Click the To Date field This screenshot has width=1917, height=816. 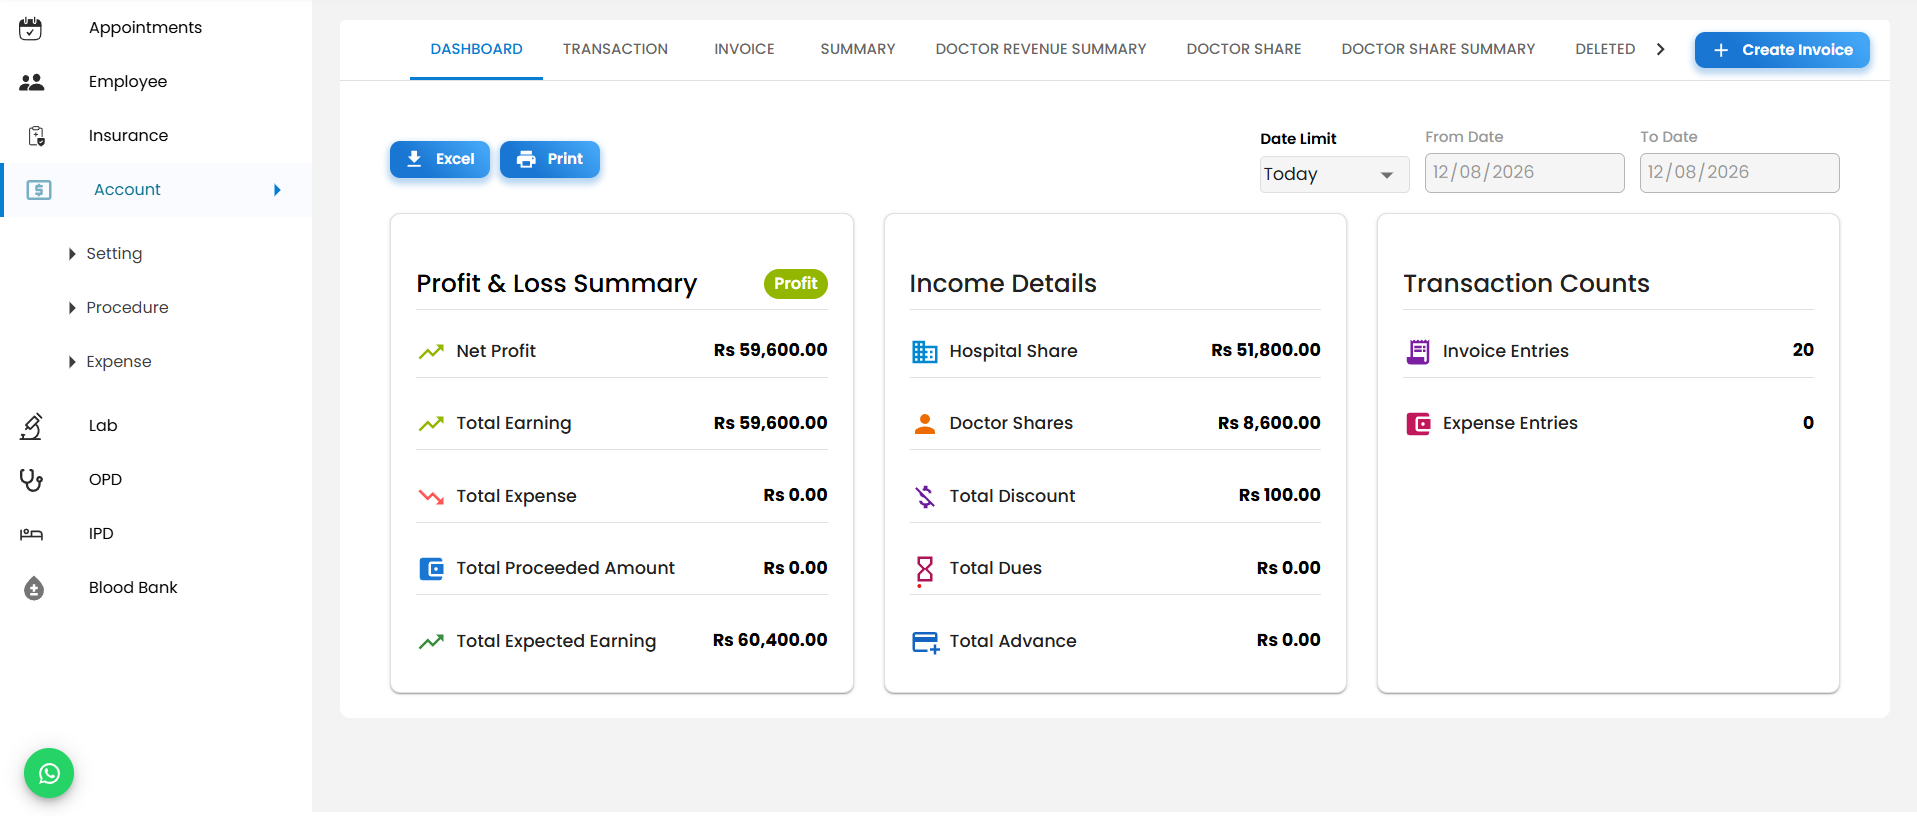(1739, 172)
